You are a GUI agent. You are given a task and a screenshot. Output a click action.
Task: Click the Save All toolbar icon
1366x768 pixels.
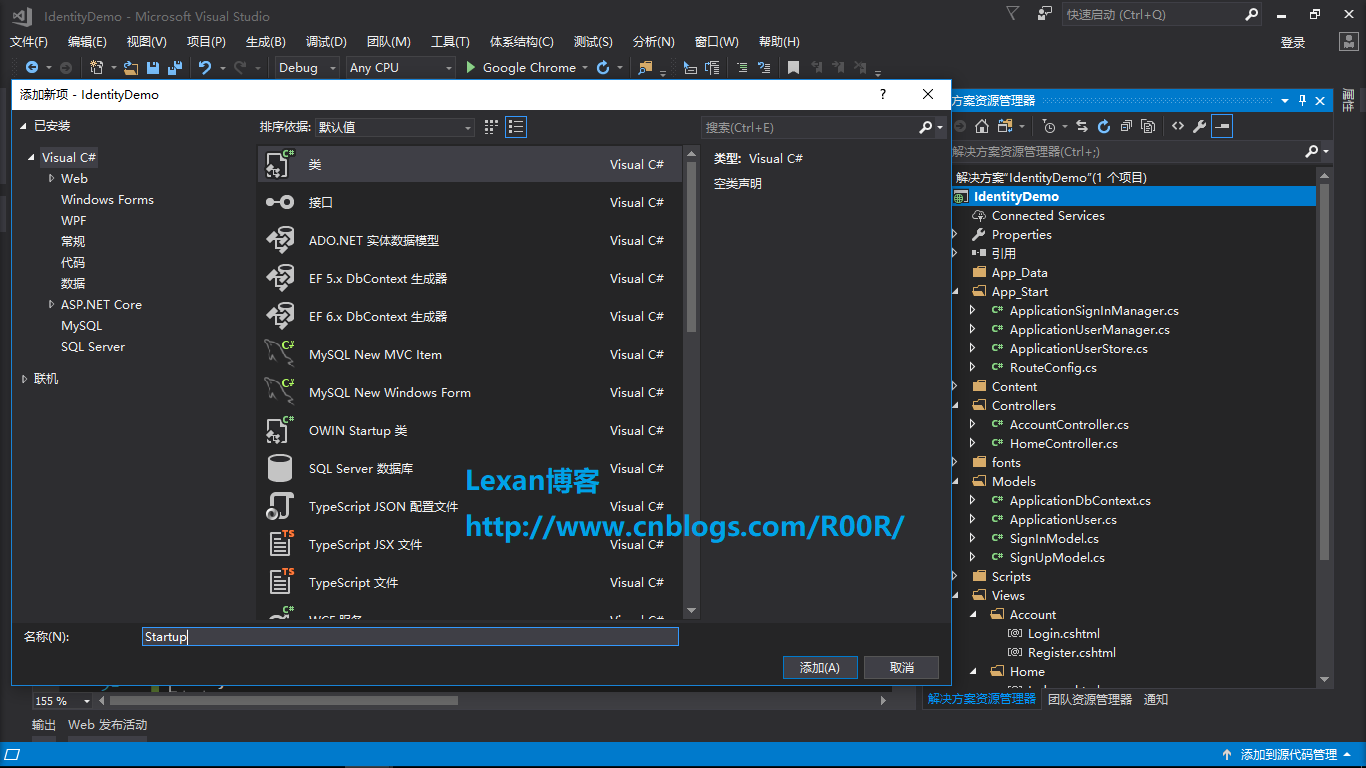tap(174, 67)
